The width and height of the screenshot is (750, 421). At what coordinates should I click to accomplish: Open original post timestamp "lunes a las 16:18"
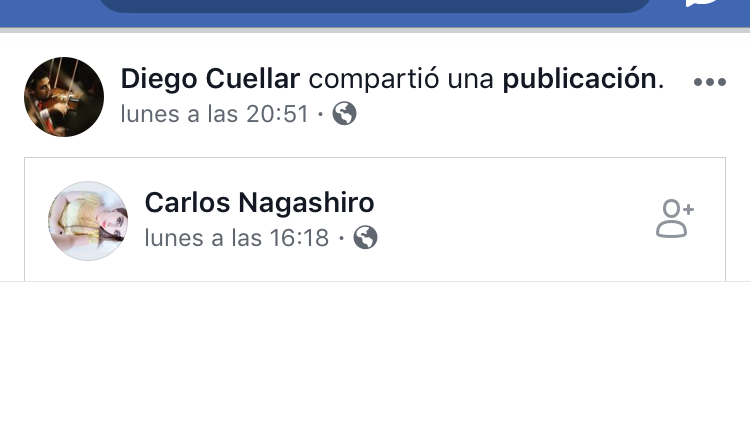pyautogui.click(x=237, y=238)
